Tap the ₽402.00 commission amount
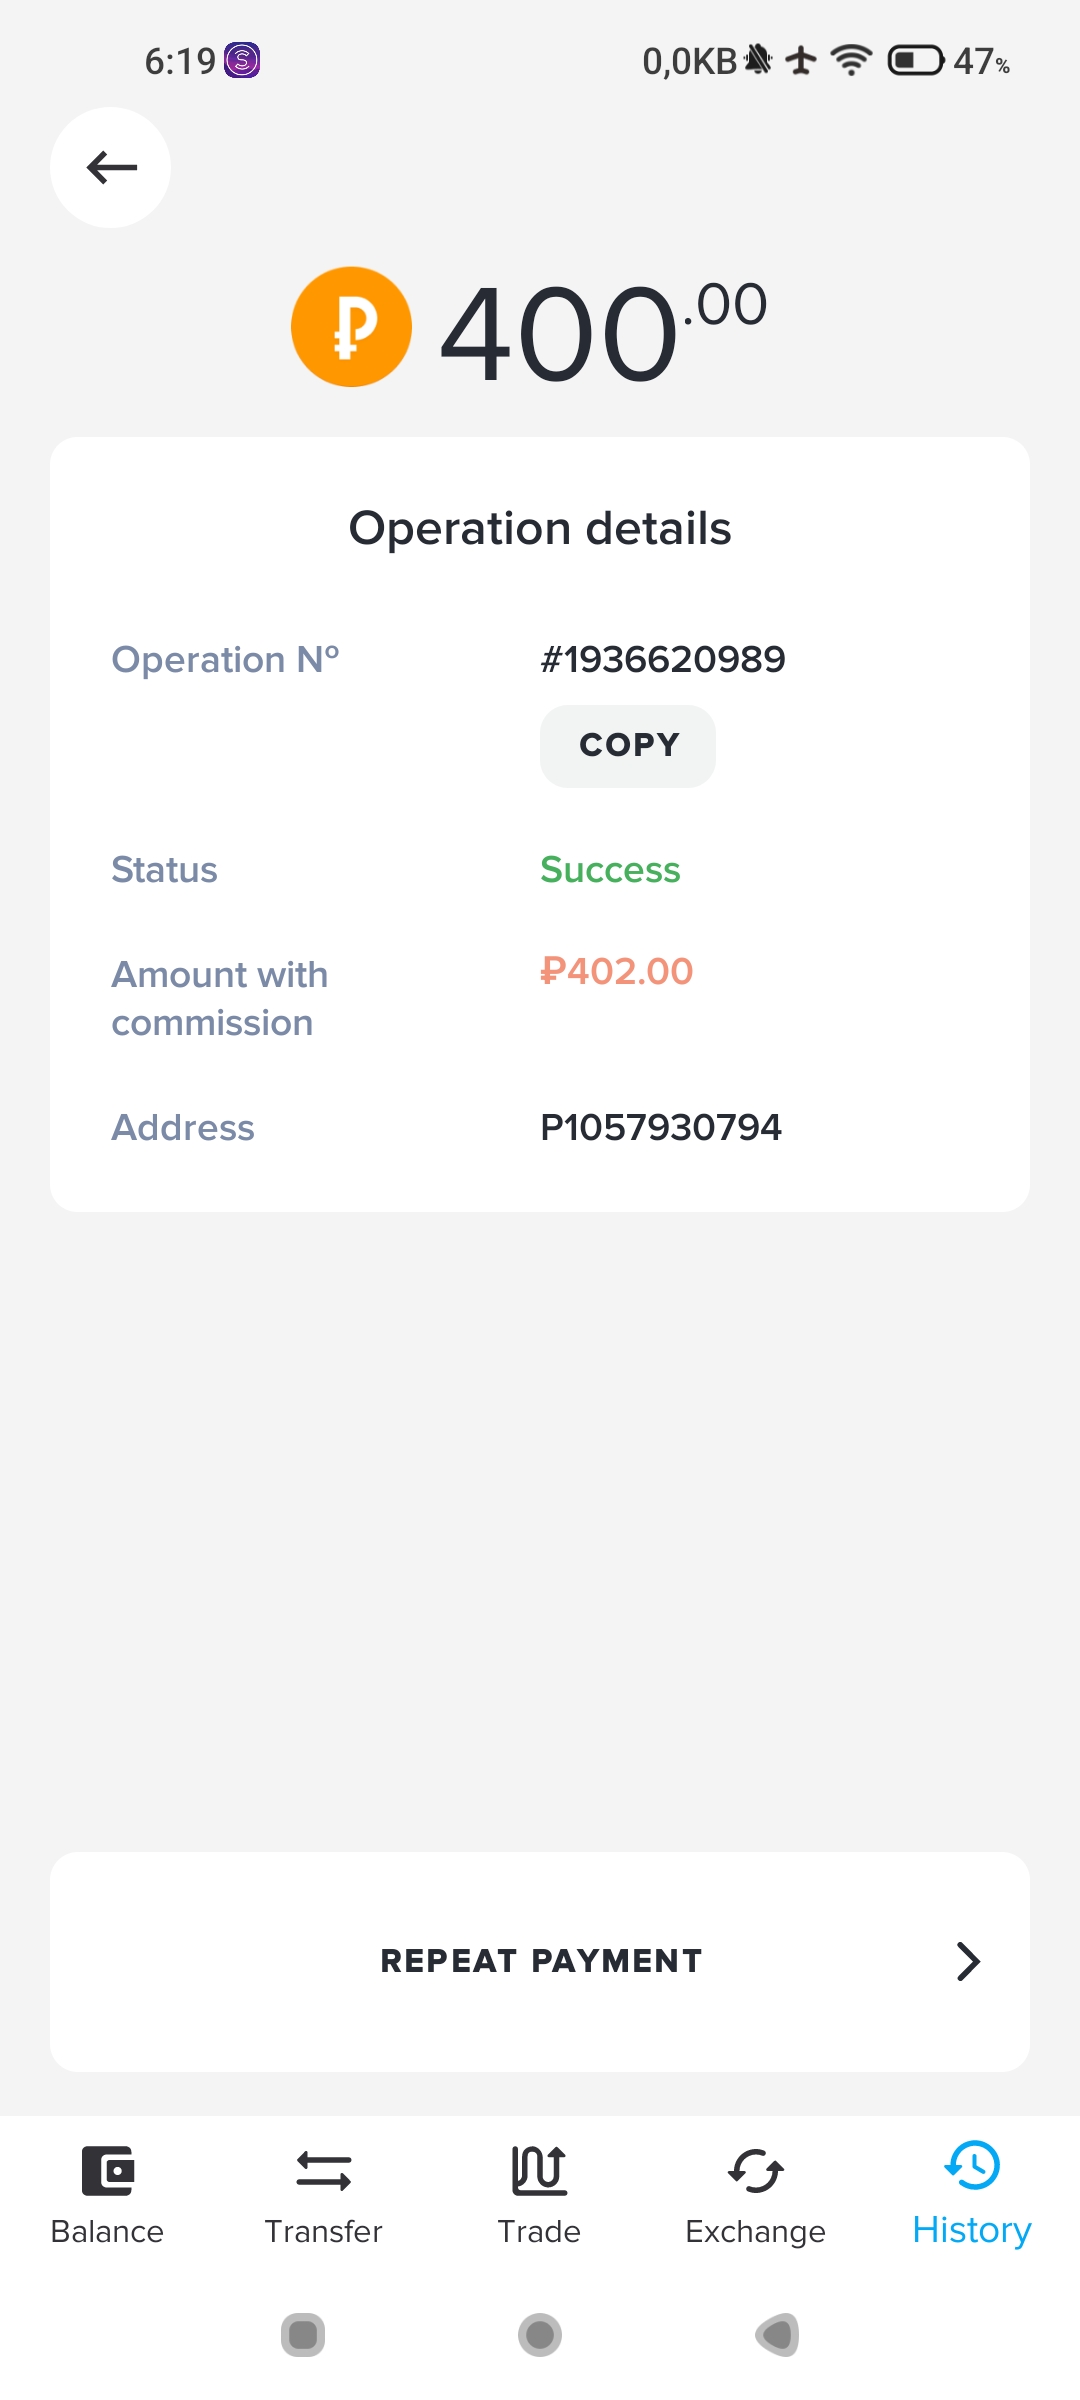 [x=617, y=971]
